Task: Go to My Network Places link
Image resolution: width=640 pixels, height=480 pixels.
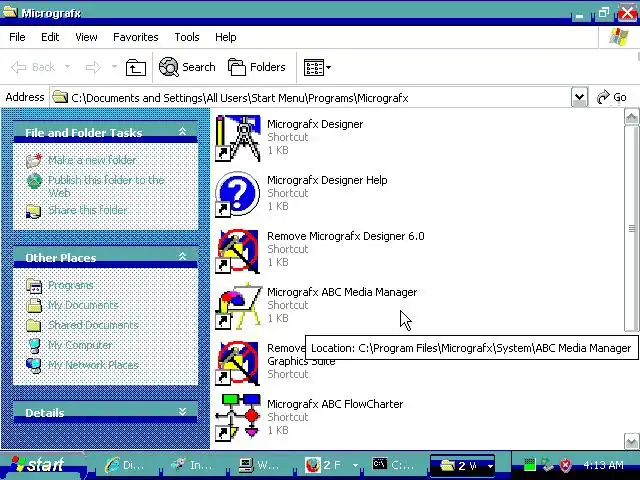Action: pos(93,365)
